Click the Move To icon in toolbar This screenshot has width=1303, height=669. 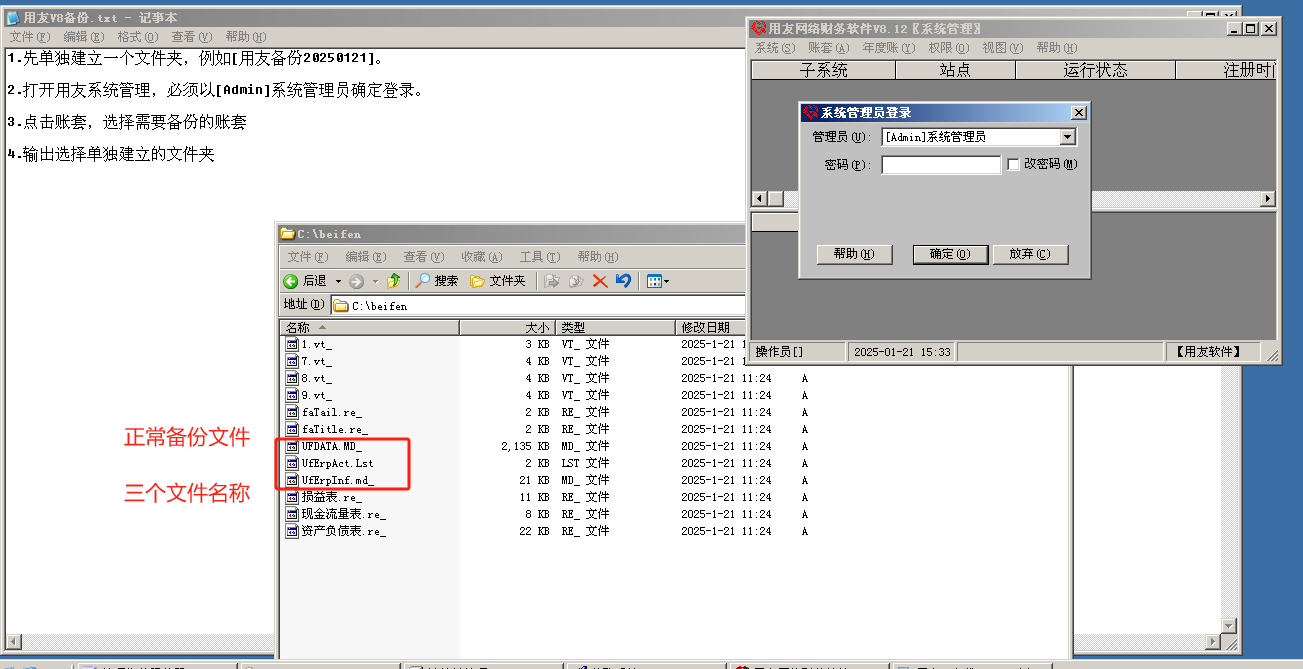click(x=551, y=281)
